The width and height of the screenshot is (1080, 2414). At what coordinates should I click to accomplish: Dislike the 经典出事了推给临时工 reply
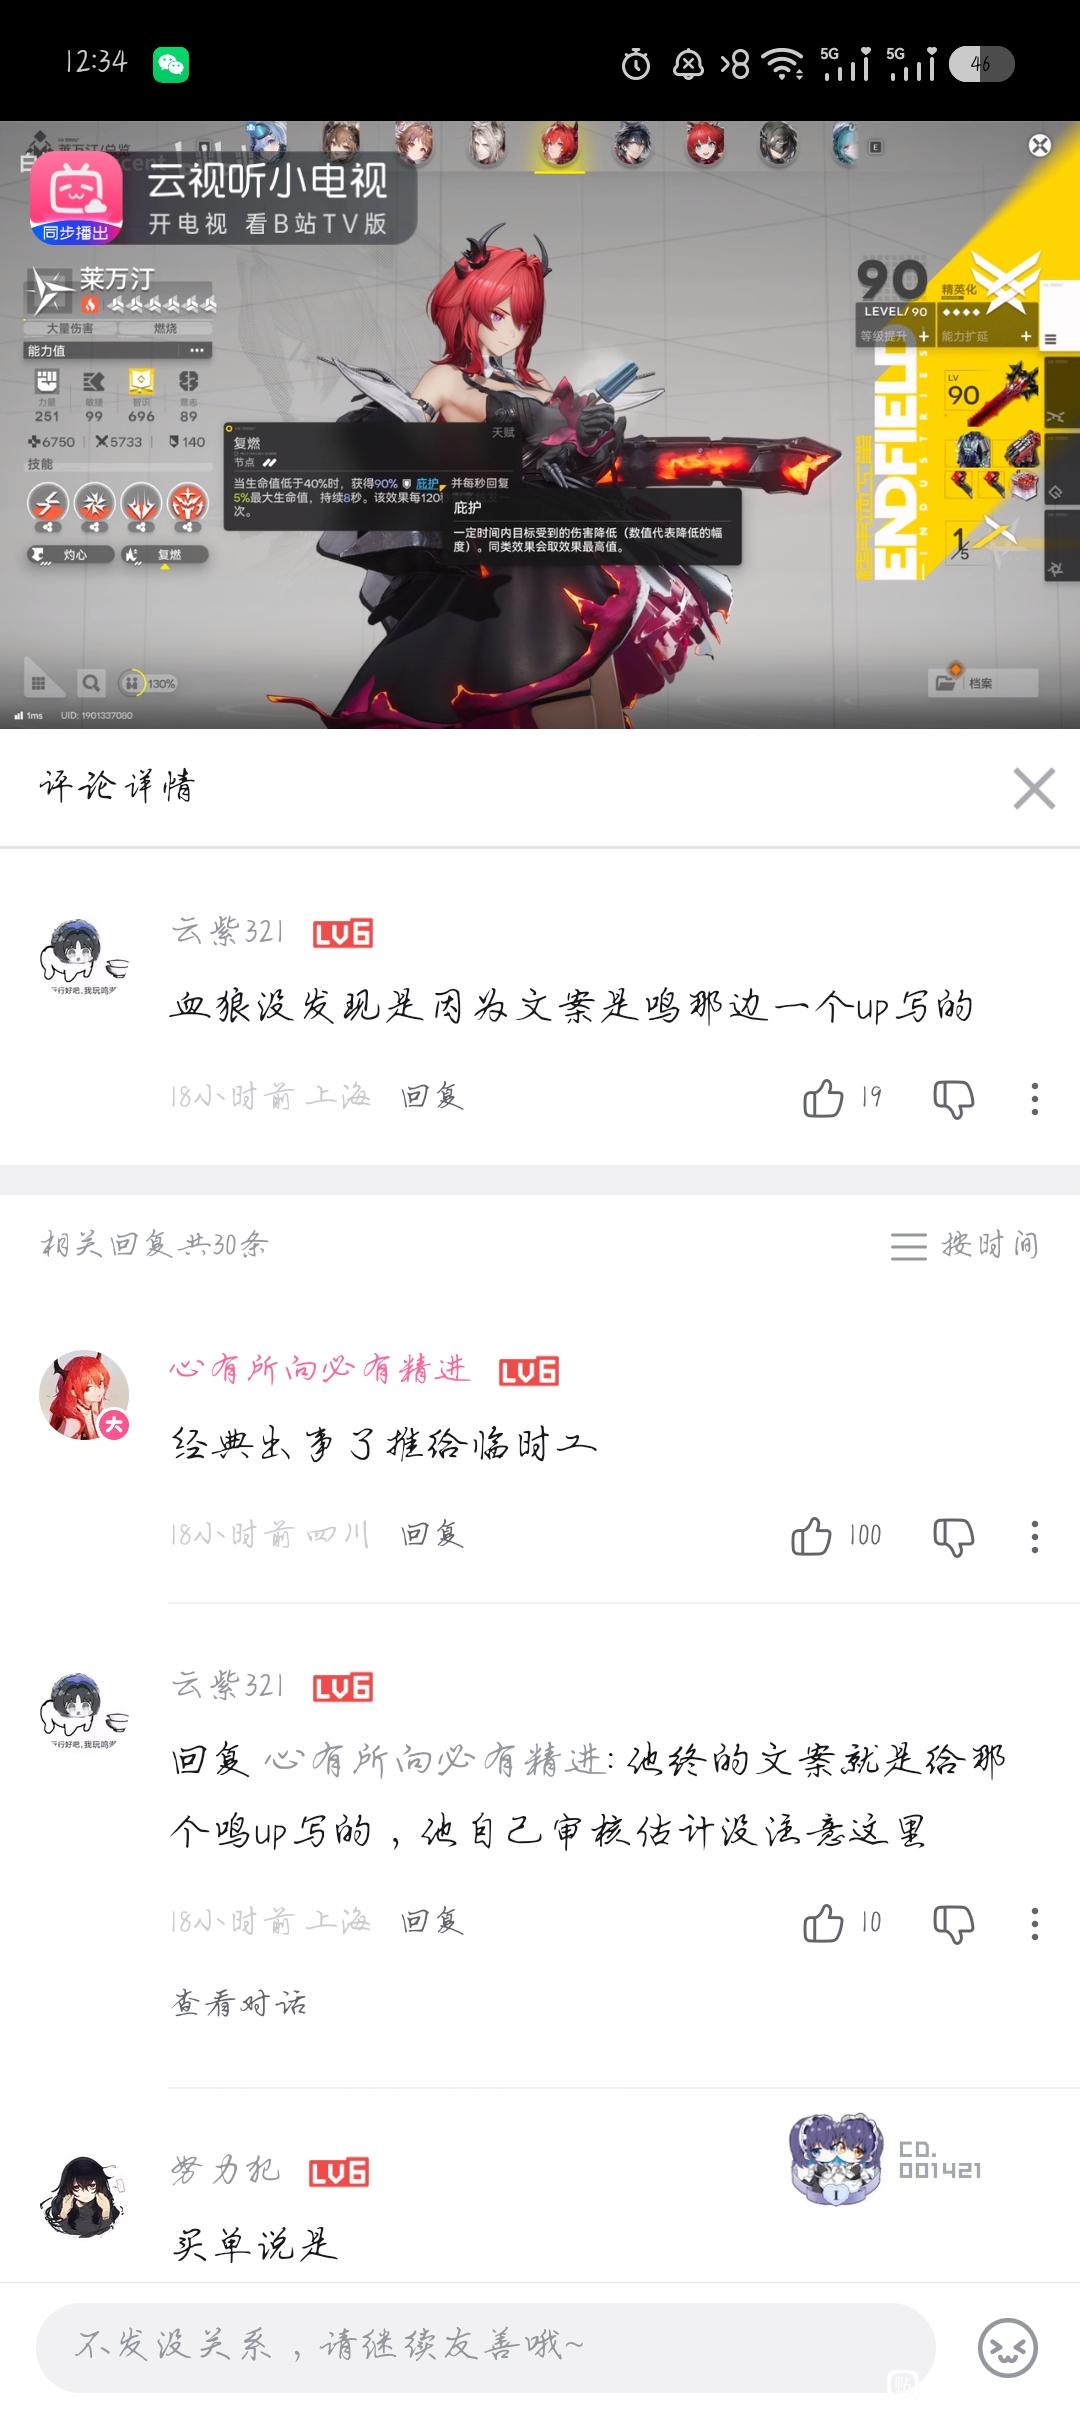point(953,1536)
